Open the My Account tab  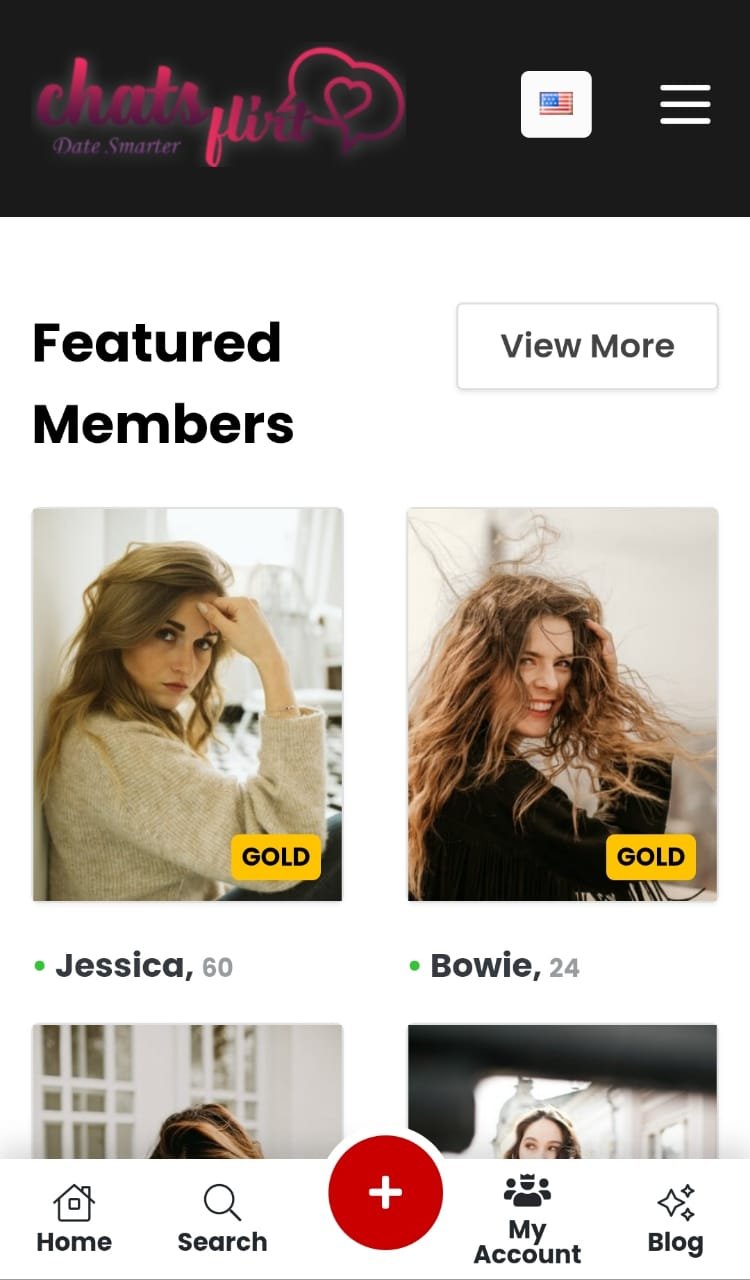click(x=527, y=1242)
